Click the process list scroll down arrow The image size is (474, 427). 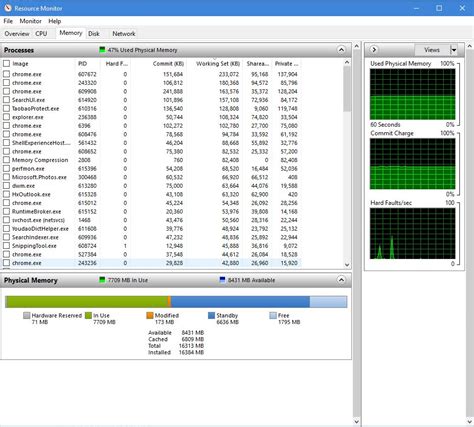pos(347,265)
